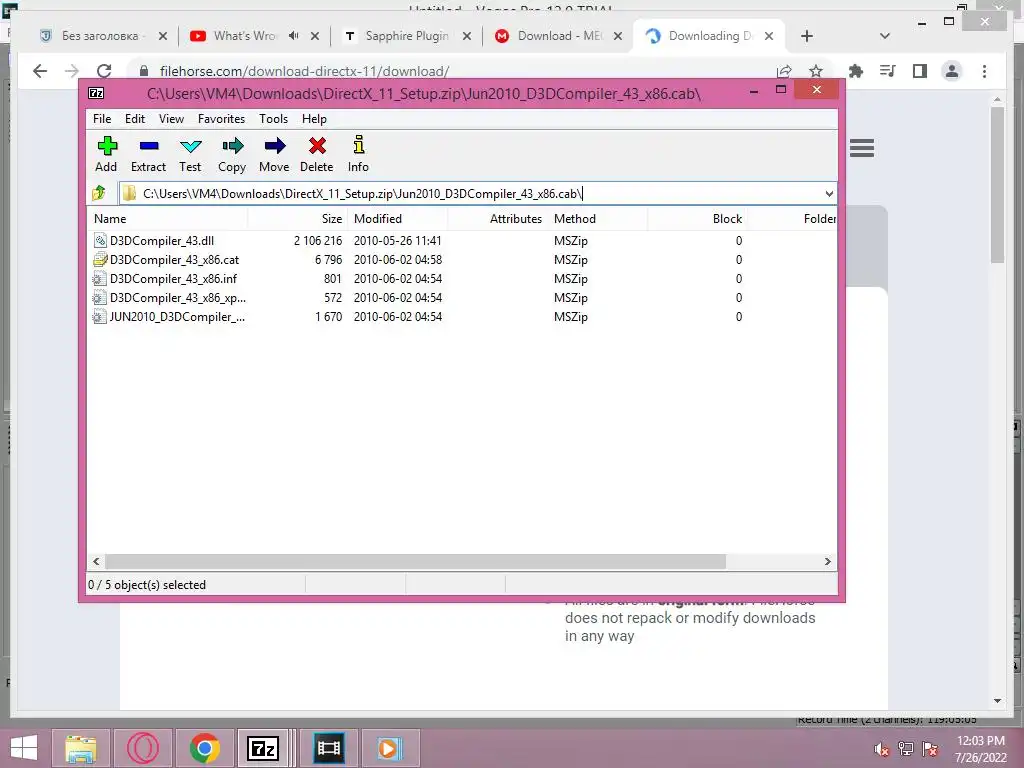Expand the 7-Zip address path dropdown
Screen dimensions: 1024x768
click(x=829, y=193)
